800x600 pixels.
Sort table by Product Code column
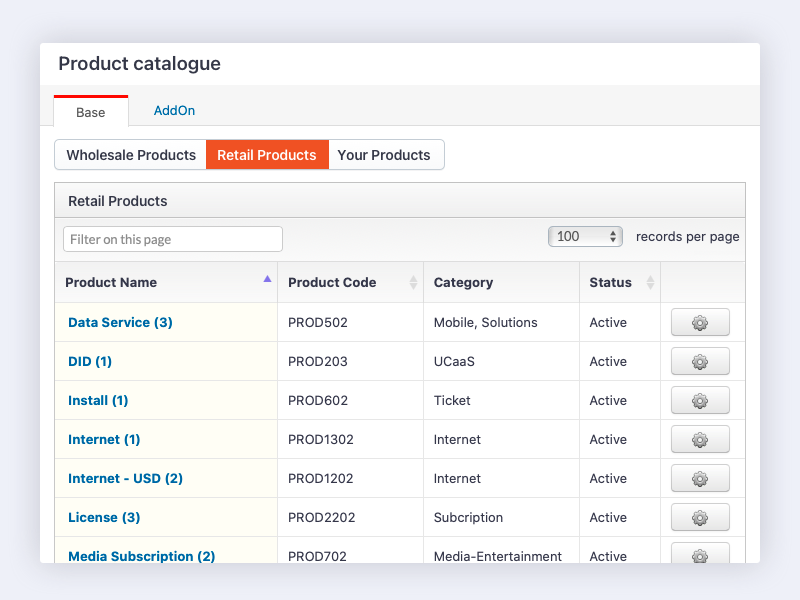tap(351, 282)
